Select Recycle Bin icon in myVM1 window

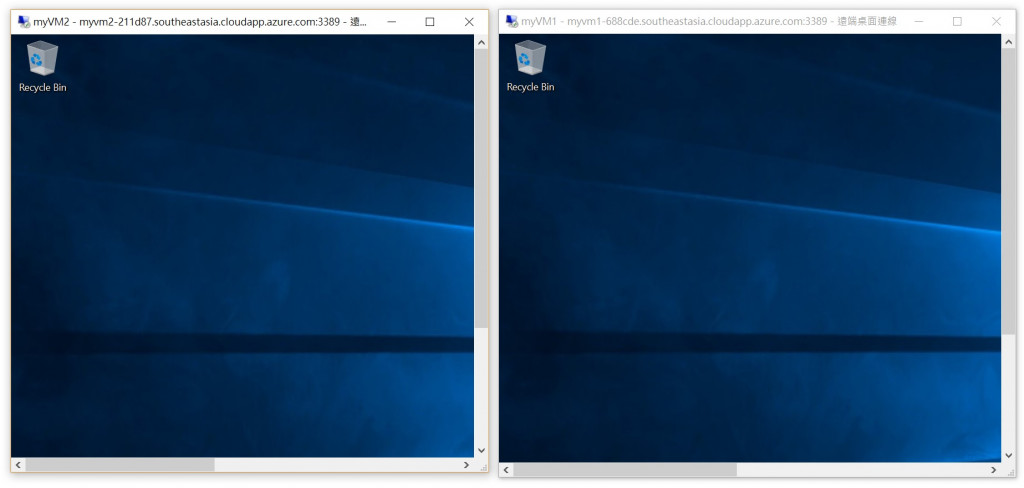pos(530,67)
